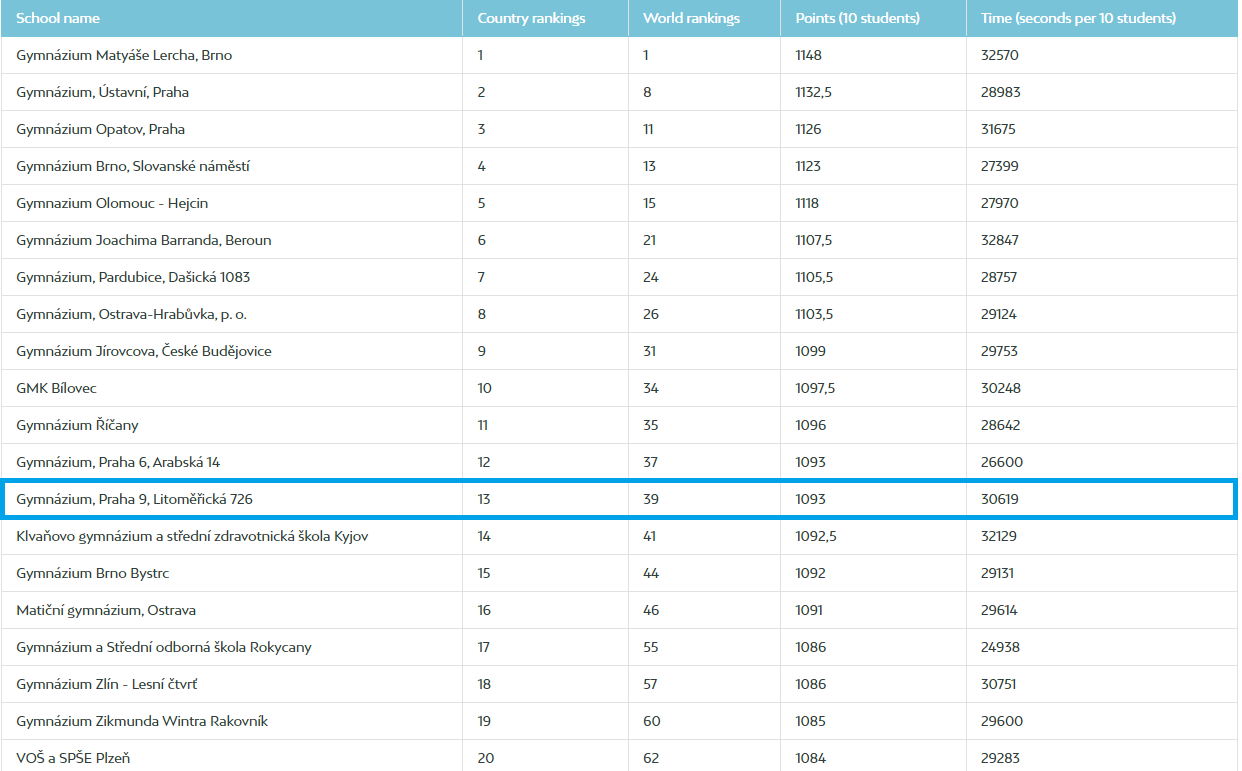This screenshot has height=771, width=1242.
Task: Select Gymnázium Joachima Barranda, Beroun
Action: [143, 240]
